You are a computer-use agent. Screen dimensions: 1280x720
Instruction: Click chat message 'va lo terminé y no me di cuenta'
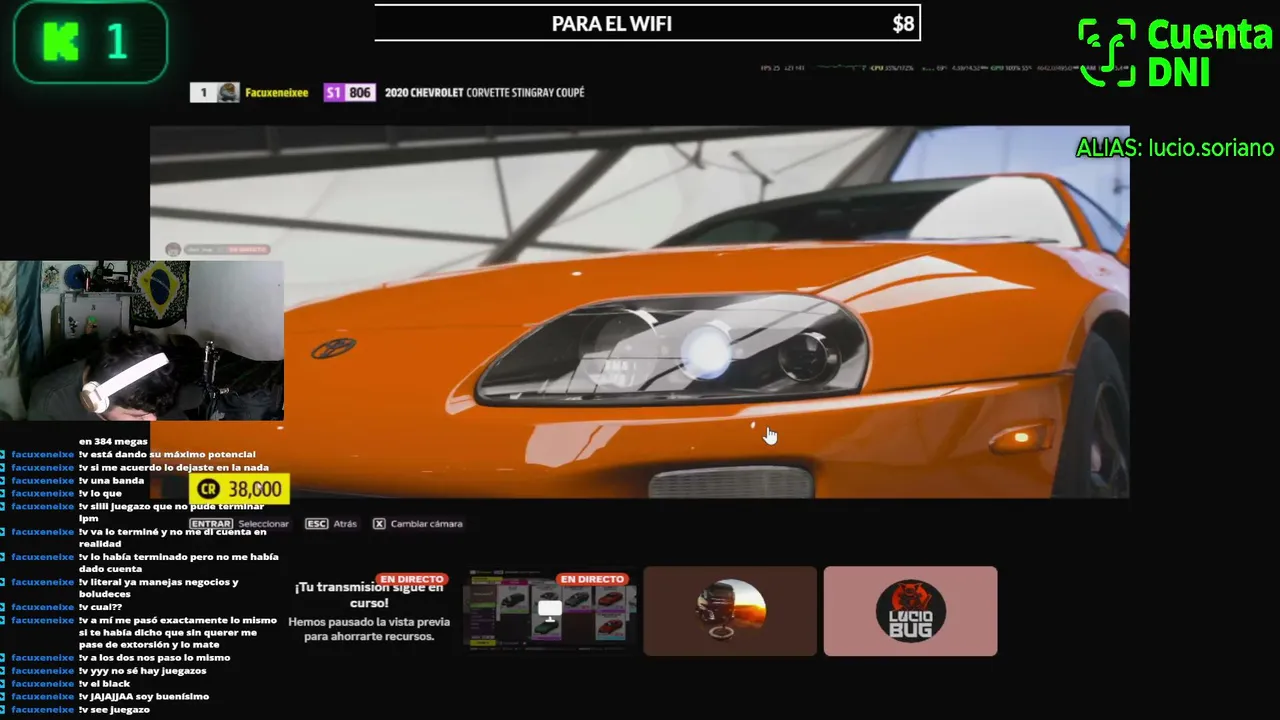[x=173, y=538]
